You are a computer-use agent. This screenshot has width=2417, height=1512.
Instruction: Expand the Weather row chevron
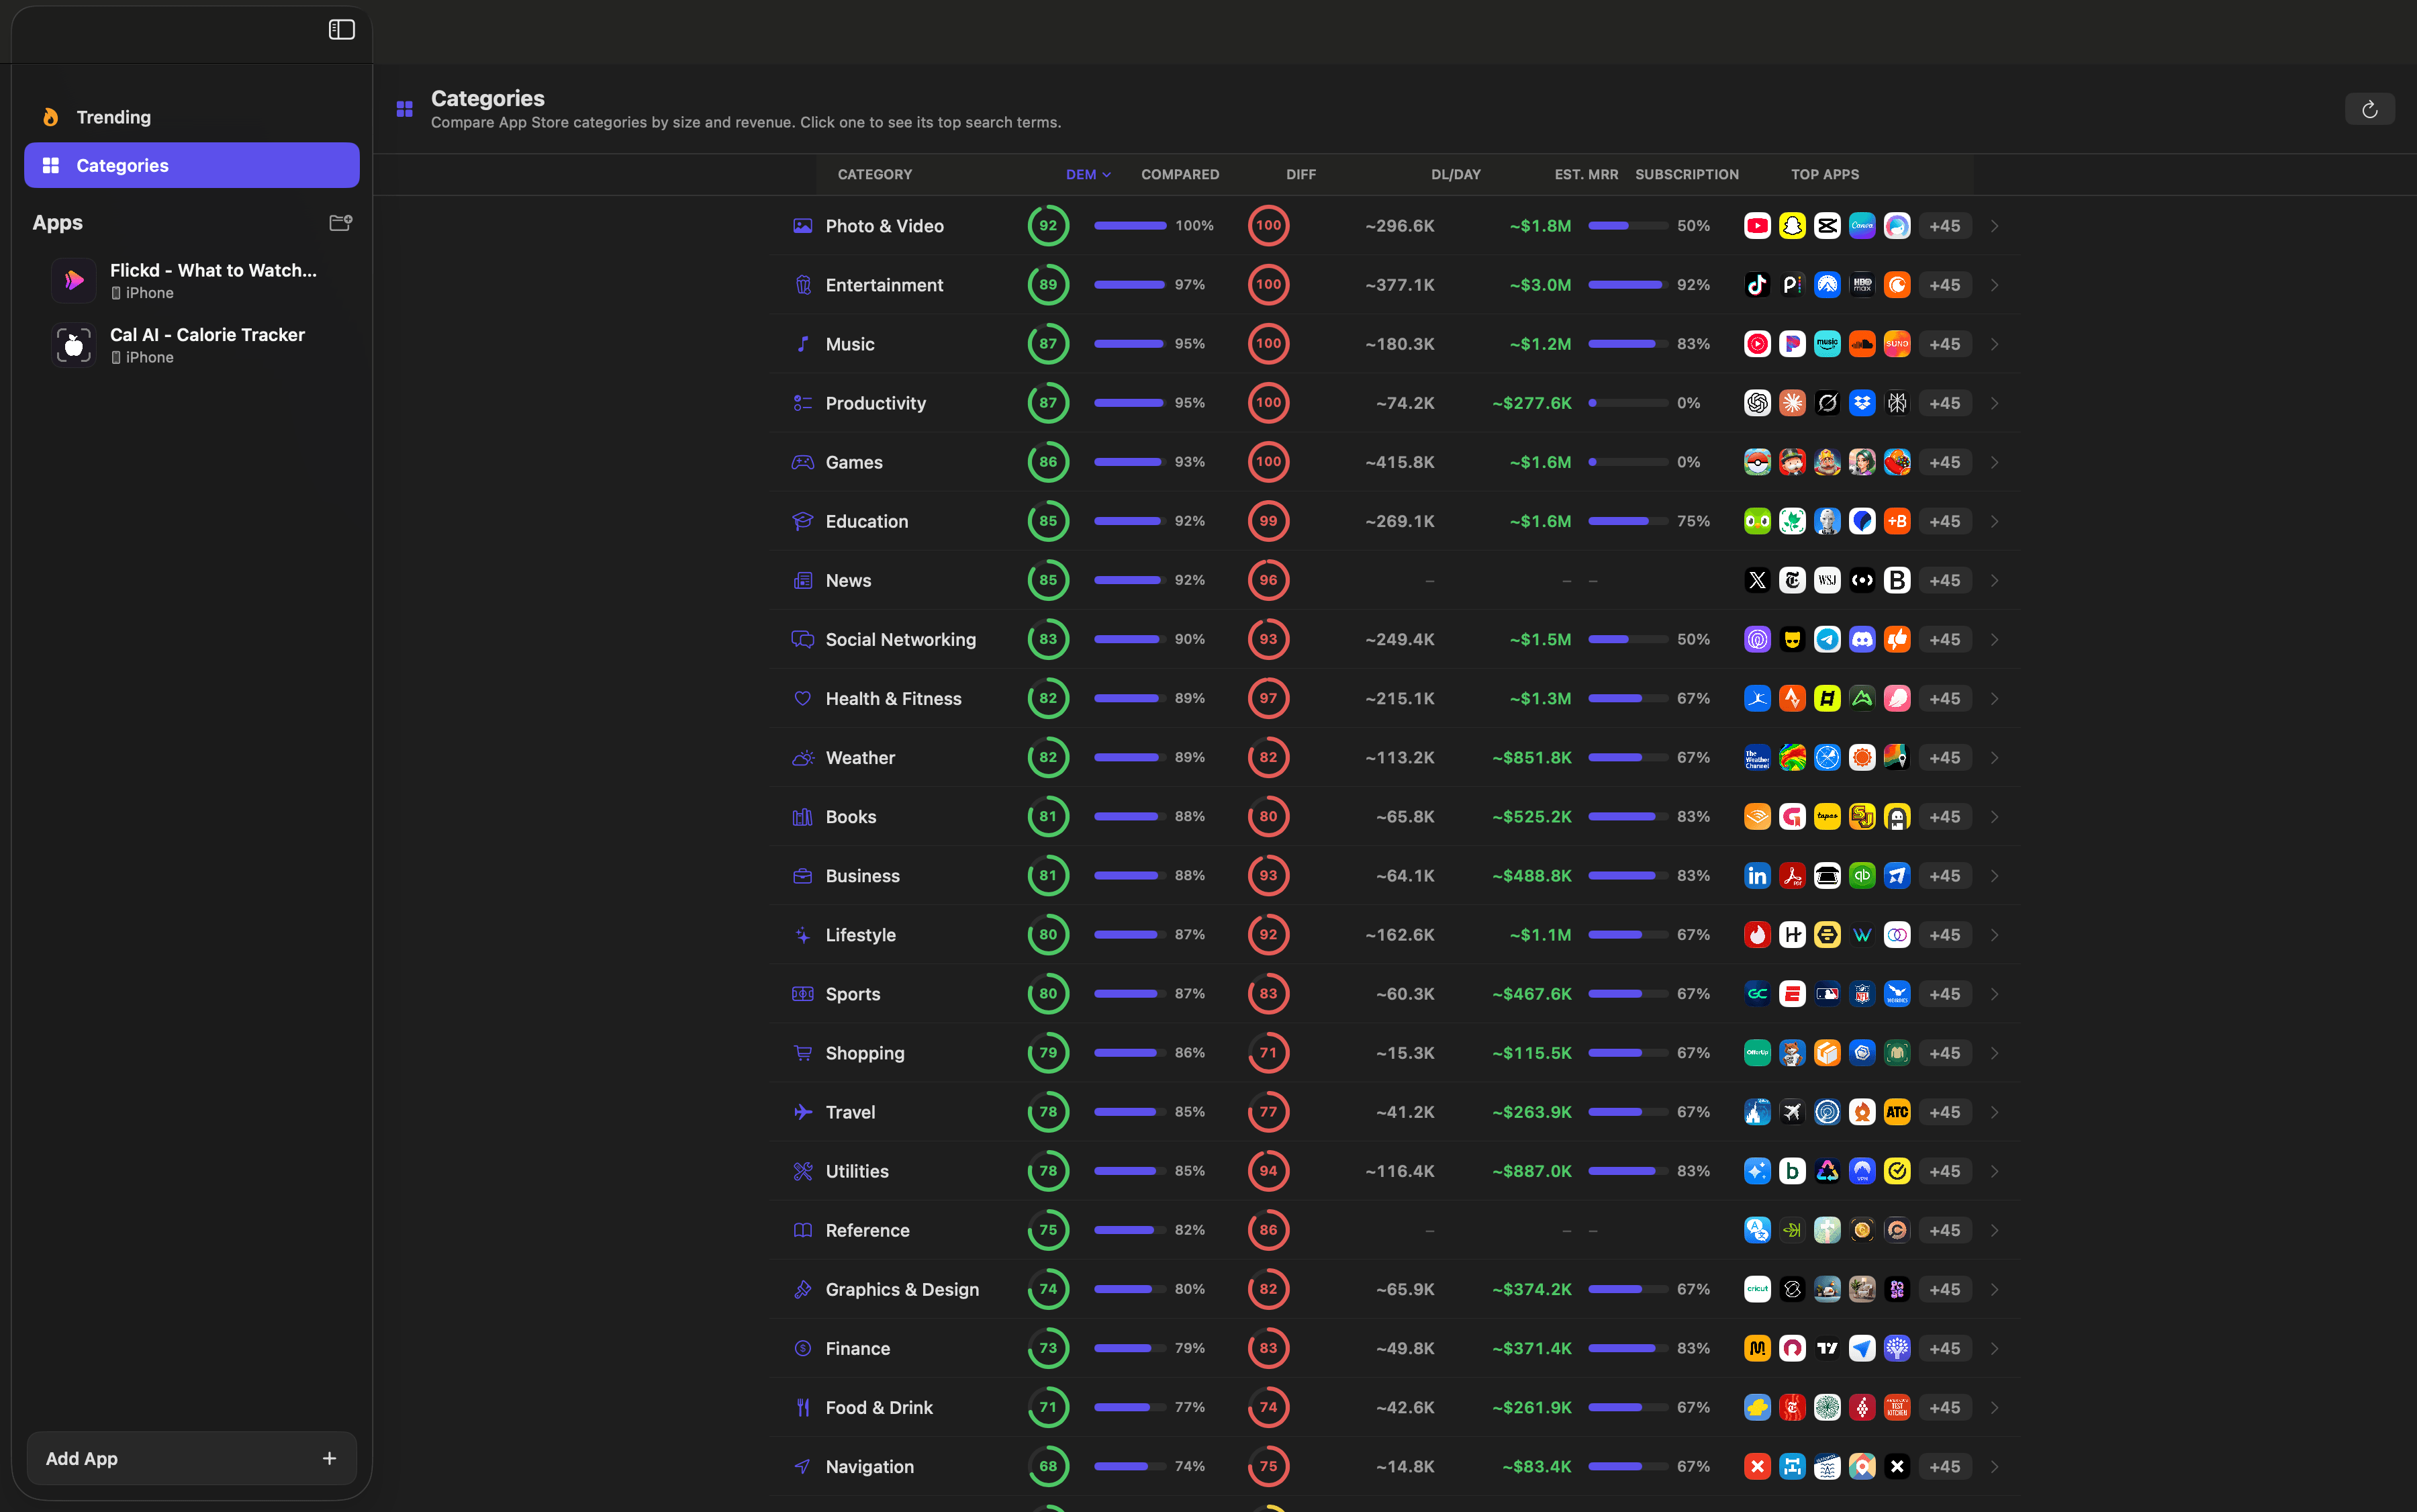click(x=1995, y=758)
